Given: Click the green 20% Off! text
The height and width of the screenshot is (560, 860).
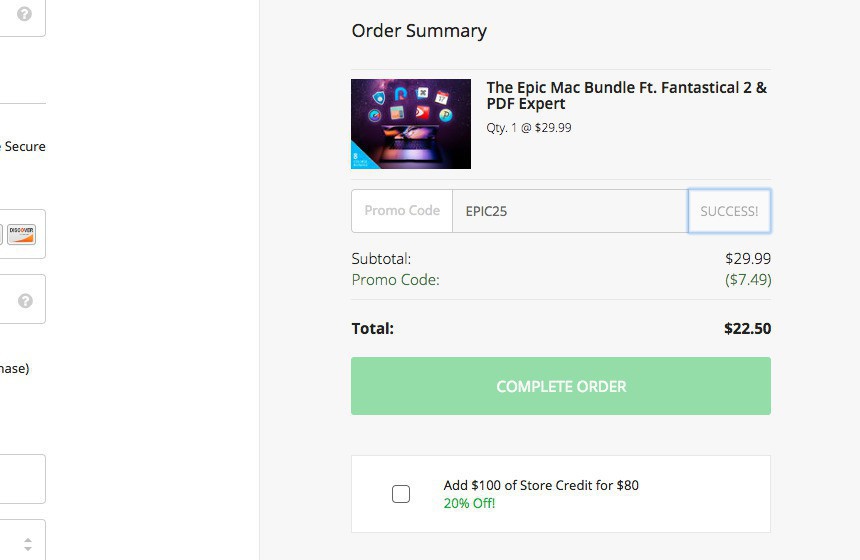Looking at the screenshot, I should pyautogui.click(x=469, y=503).
